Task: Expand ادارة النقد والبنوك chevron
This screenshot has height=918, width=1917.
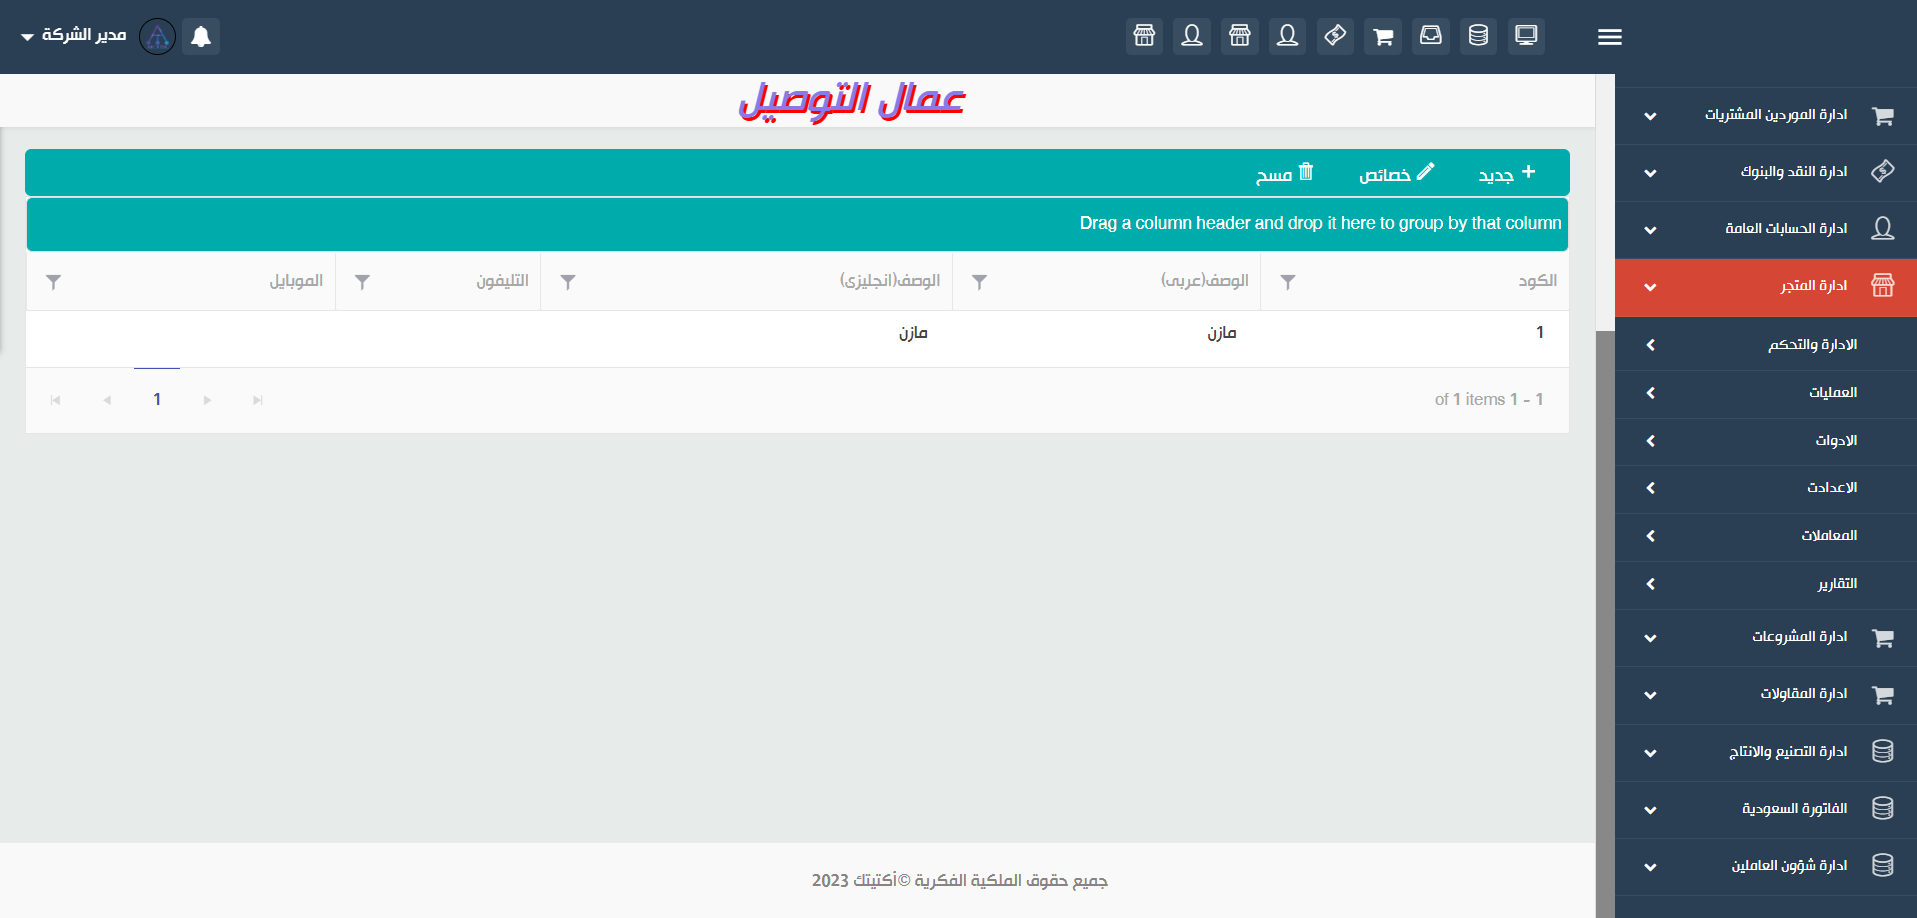Action: [1650, 173]
